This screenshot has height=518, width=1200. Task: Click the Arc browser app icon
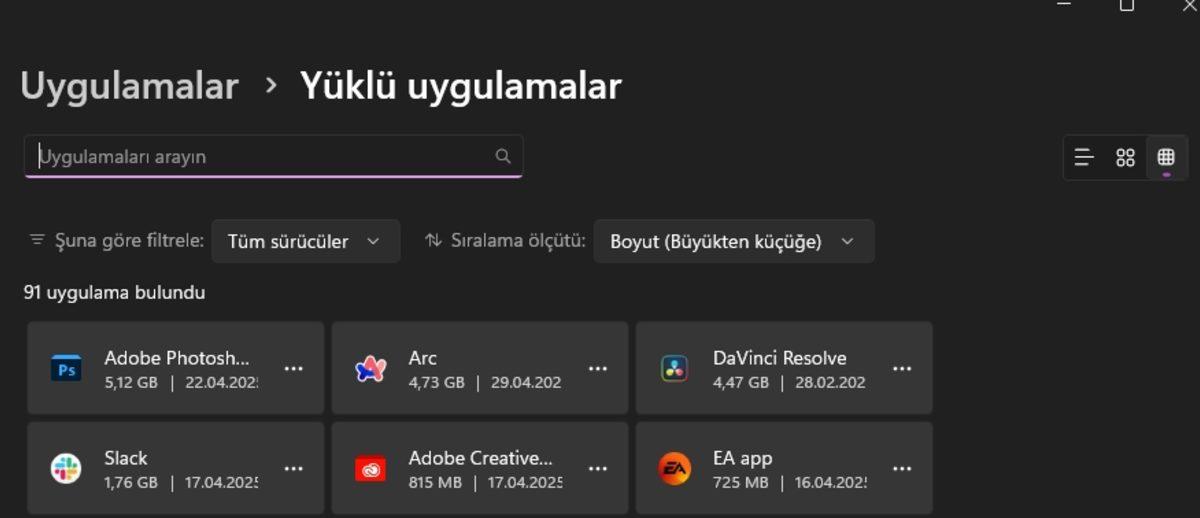point(371,368)
